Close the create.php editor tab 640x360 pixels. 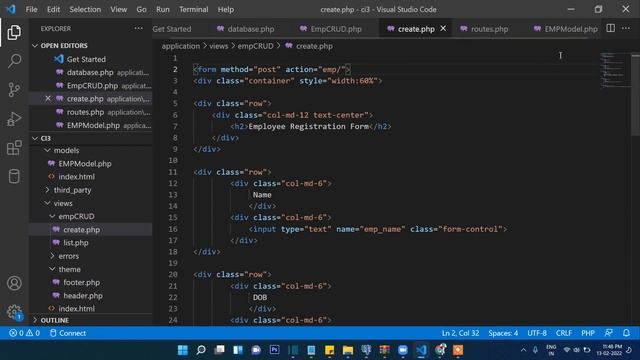pos(443,29)
